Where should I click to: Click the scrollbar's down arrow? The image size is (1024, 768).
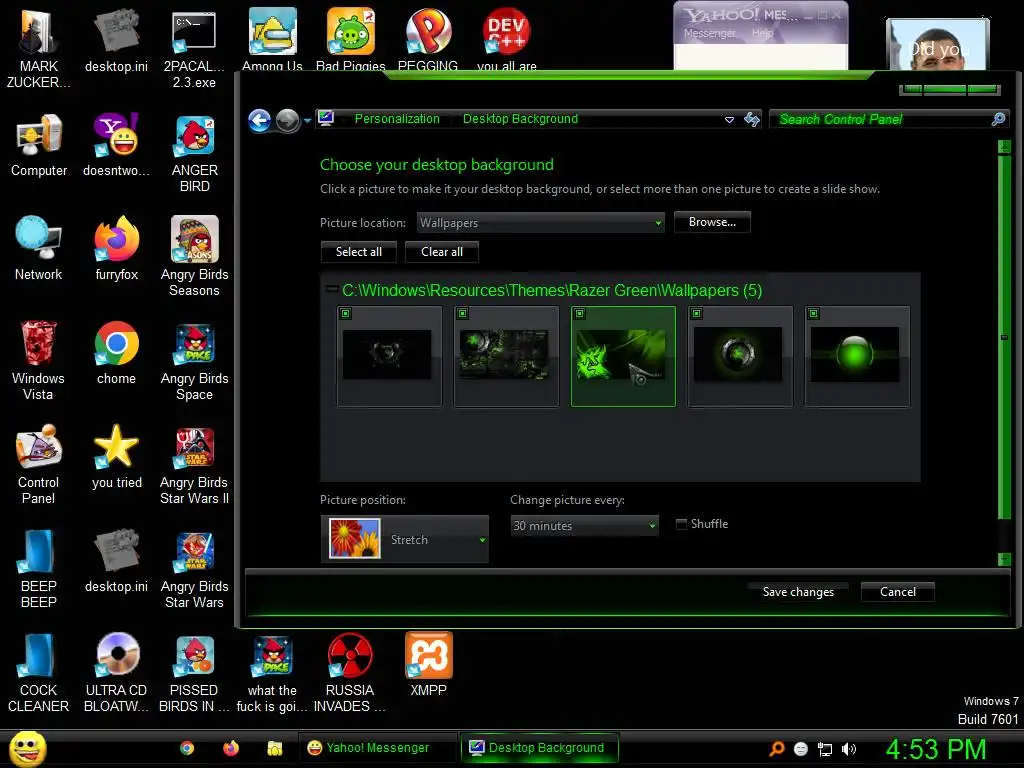(1004, 559)
